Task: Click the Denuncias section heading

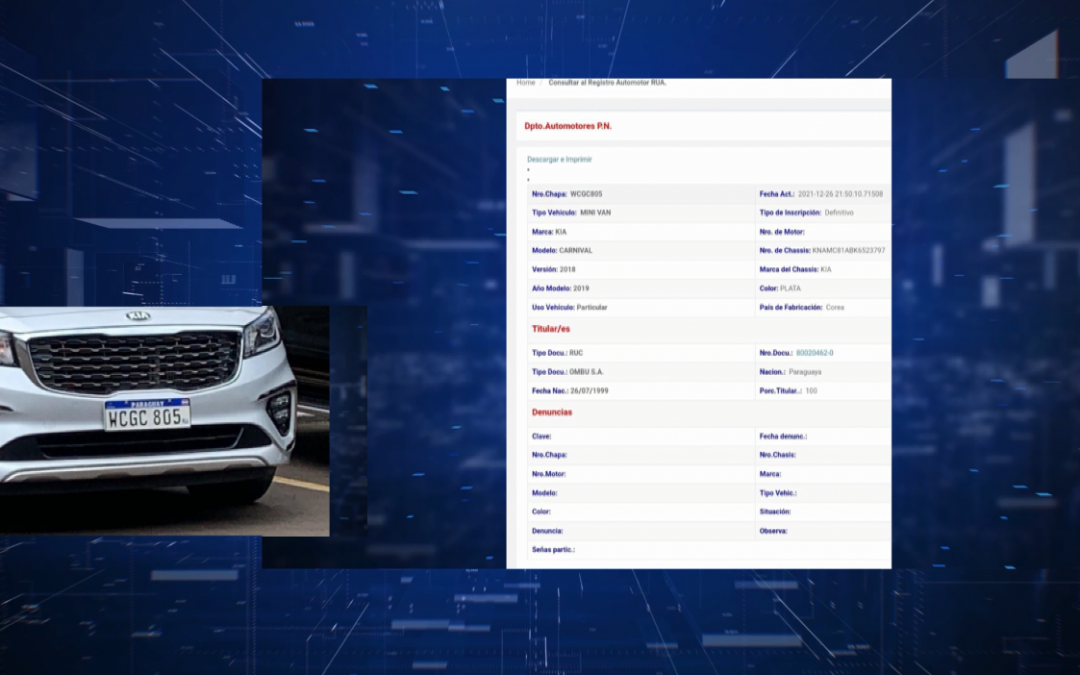Action: click(x=552, y=412)
